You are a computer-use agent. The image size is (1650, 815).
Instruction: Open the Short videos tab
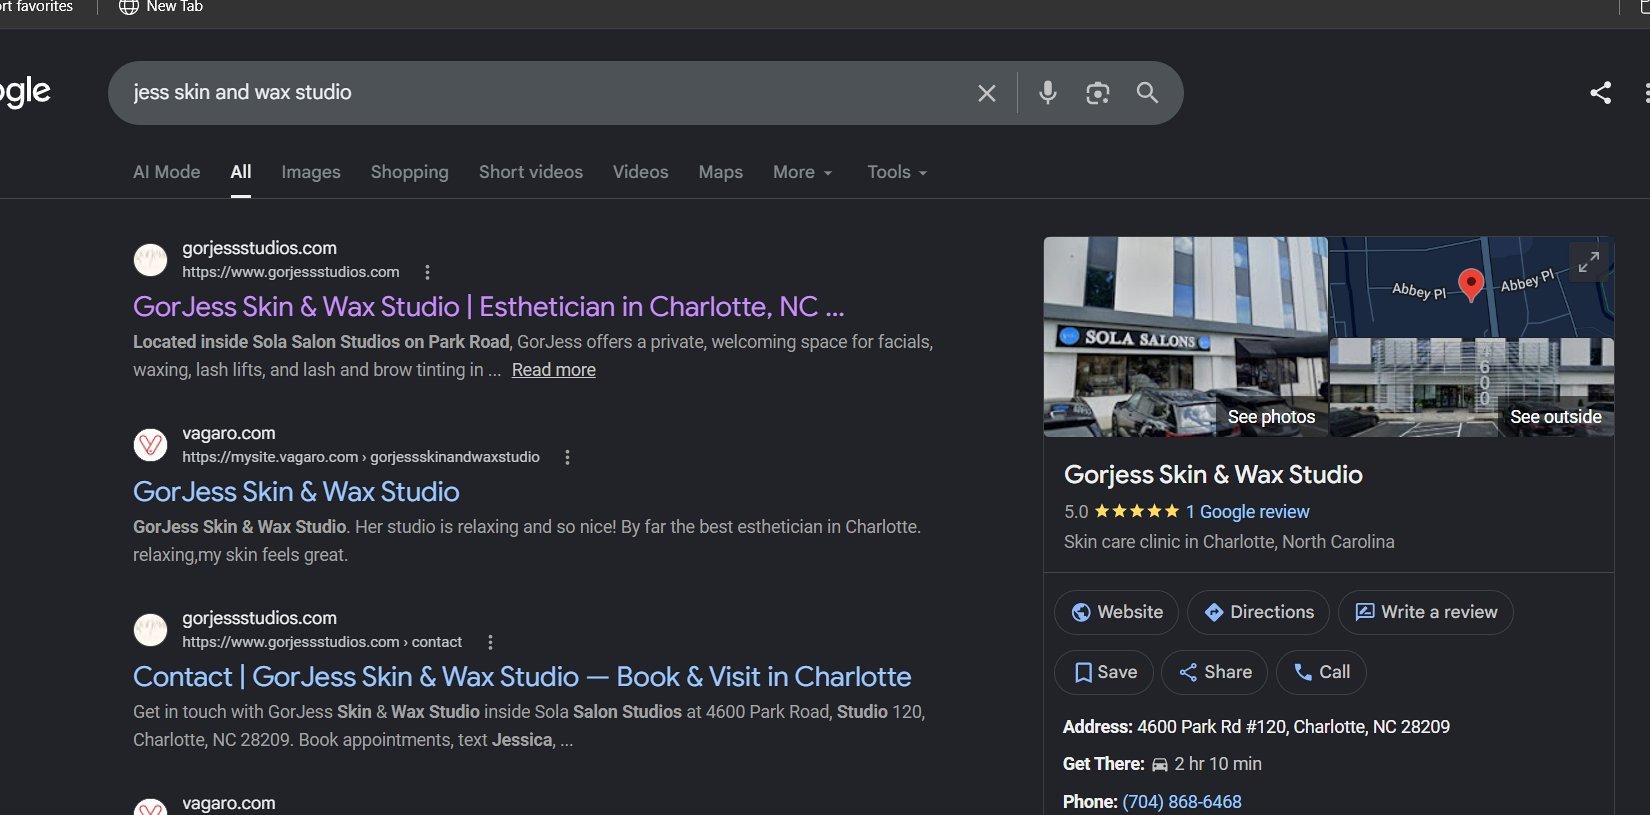coord(531,172)
